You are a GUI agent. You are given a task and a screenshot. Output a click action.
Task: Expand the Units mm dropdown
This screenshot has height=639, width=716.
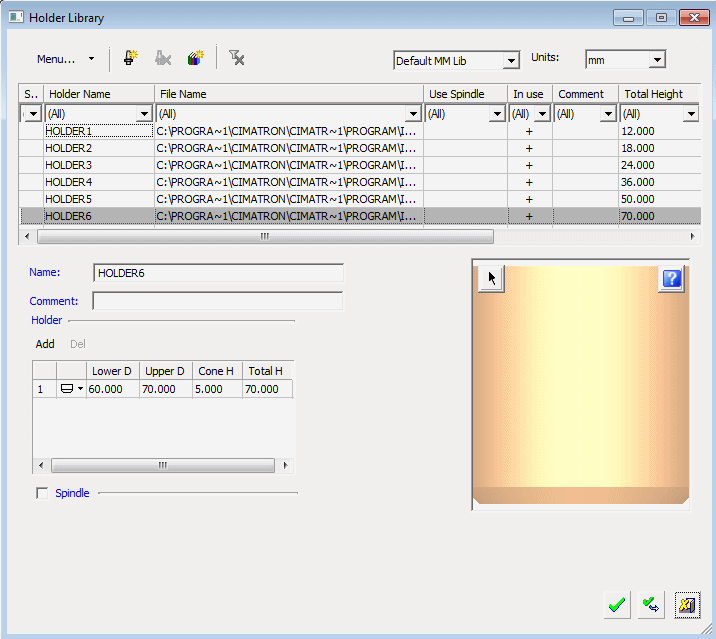click(656, 60)
